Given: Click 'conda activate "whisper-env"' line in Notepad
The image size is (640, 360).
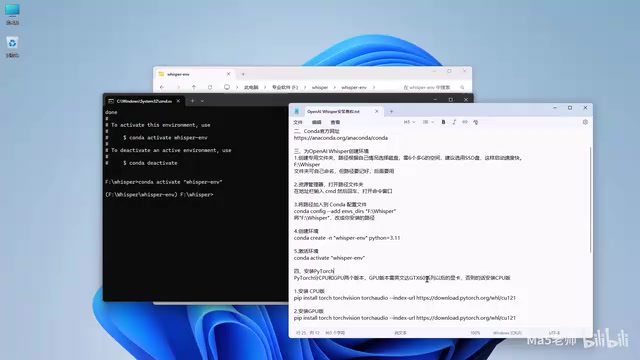Looking at the screenshot, I should coord(329,258).
